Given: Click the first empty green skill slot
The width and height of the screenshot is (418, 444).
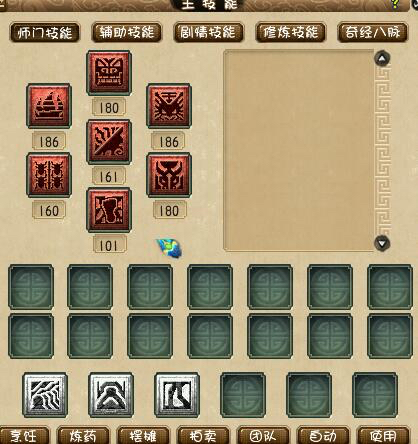Looking at the screenshot, I should [x=31, y=287].
